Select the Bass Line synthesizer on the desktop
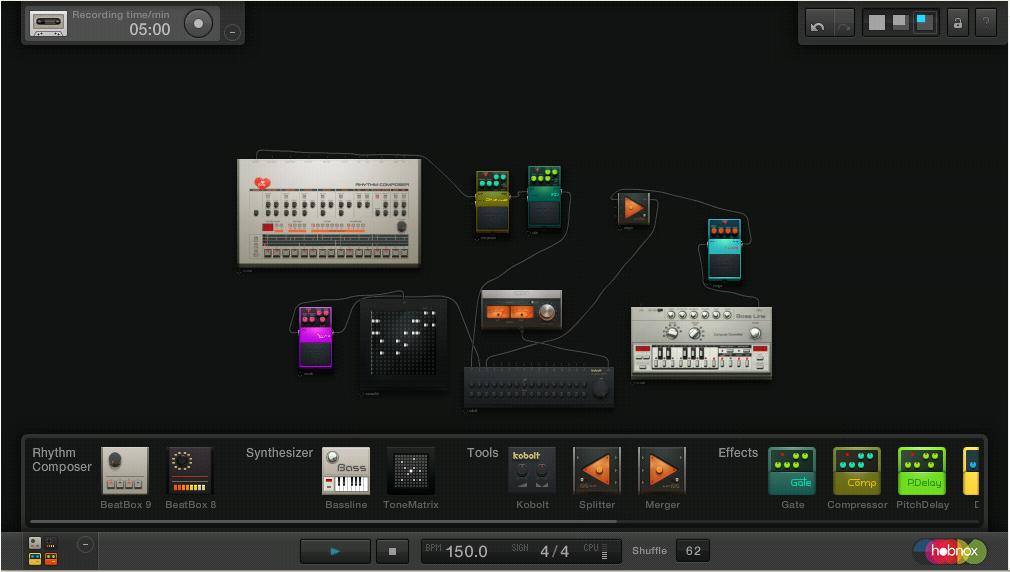Viewport: 1010px width, 572px height. coord(701,343)
